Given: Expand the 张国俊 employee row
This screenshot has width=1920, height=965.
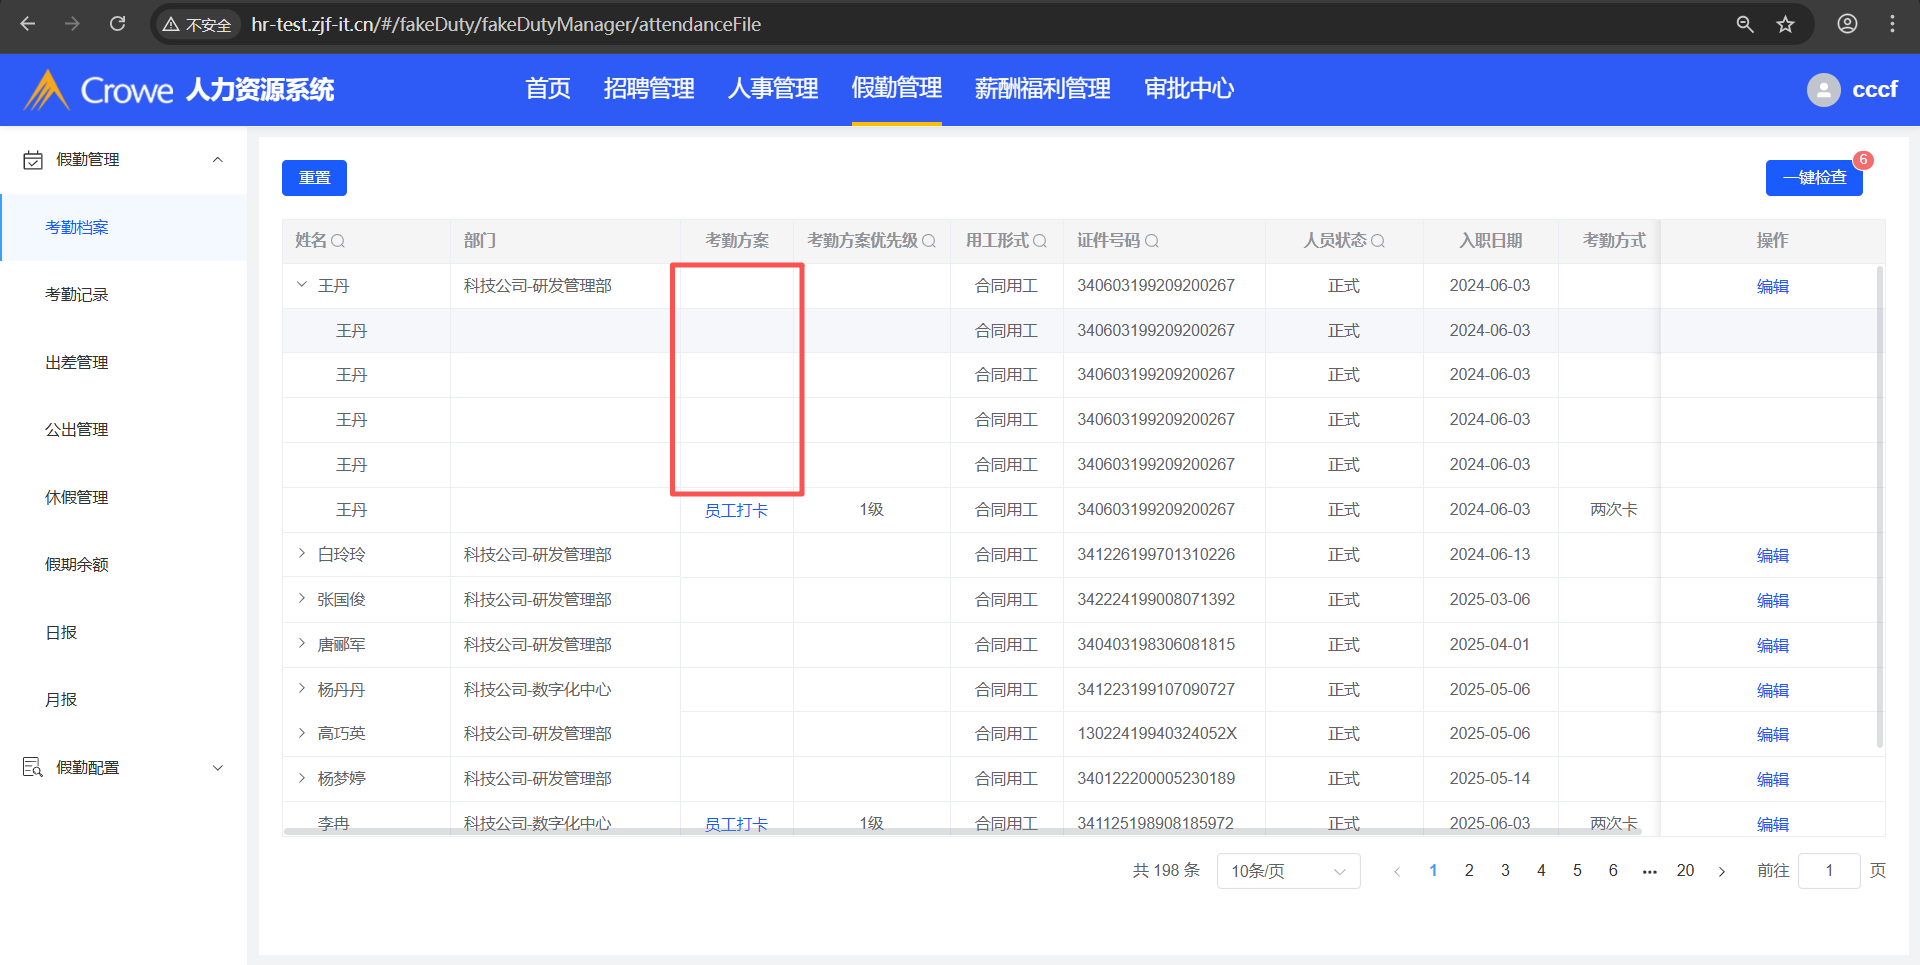Looking at the screenshot, I should (x=302, y=599).
